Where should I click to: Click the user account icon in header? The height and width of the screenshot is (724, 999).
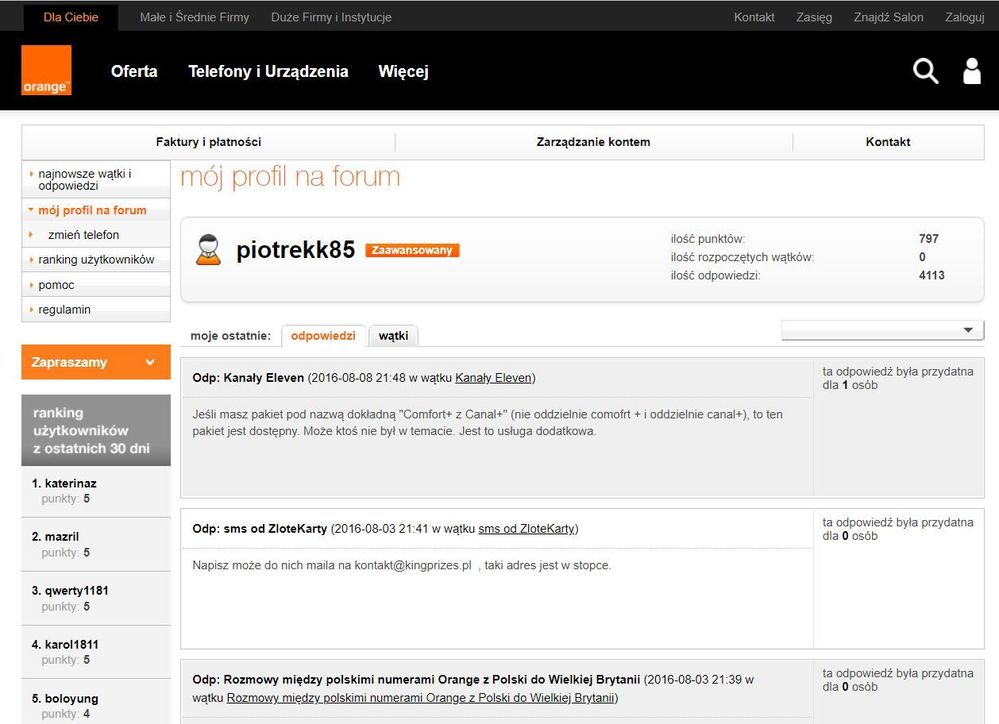971,71
